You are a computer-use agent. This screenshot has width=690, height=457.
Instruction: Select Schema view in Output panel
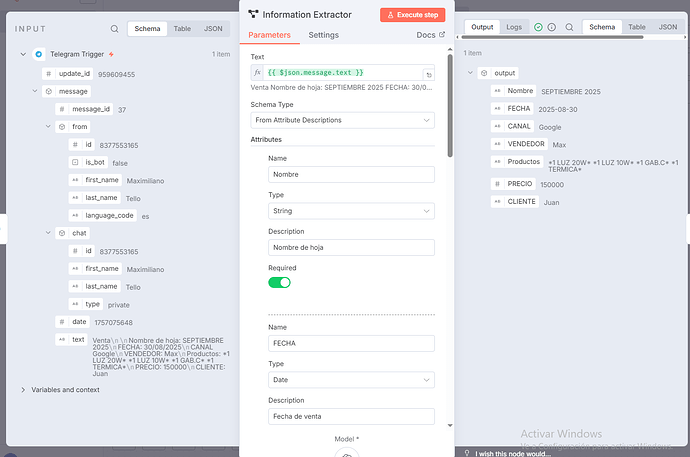[602, 27]
